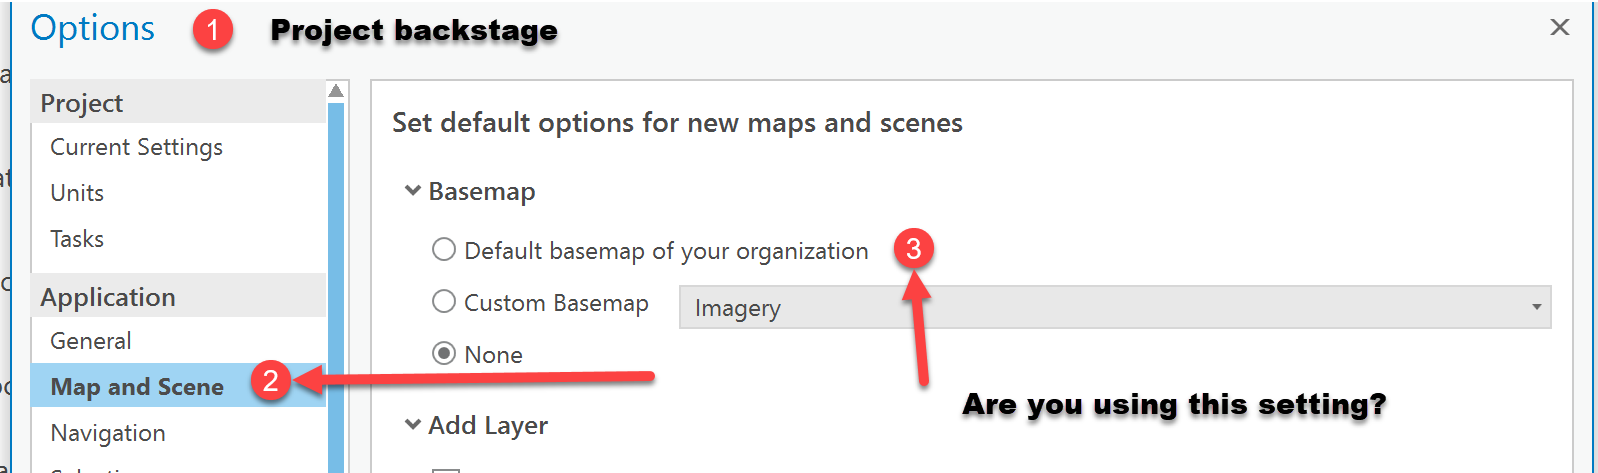Open Current Settings page

click(137, 147)
